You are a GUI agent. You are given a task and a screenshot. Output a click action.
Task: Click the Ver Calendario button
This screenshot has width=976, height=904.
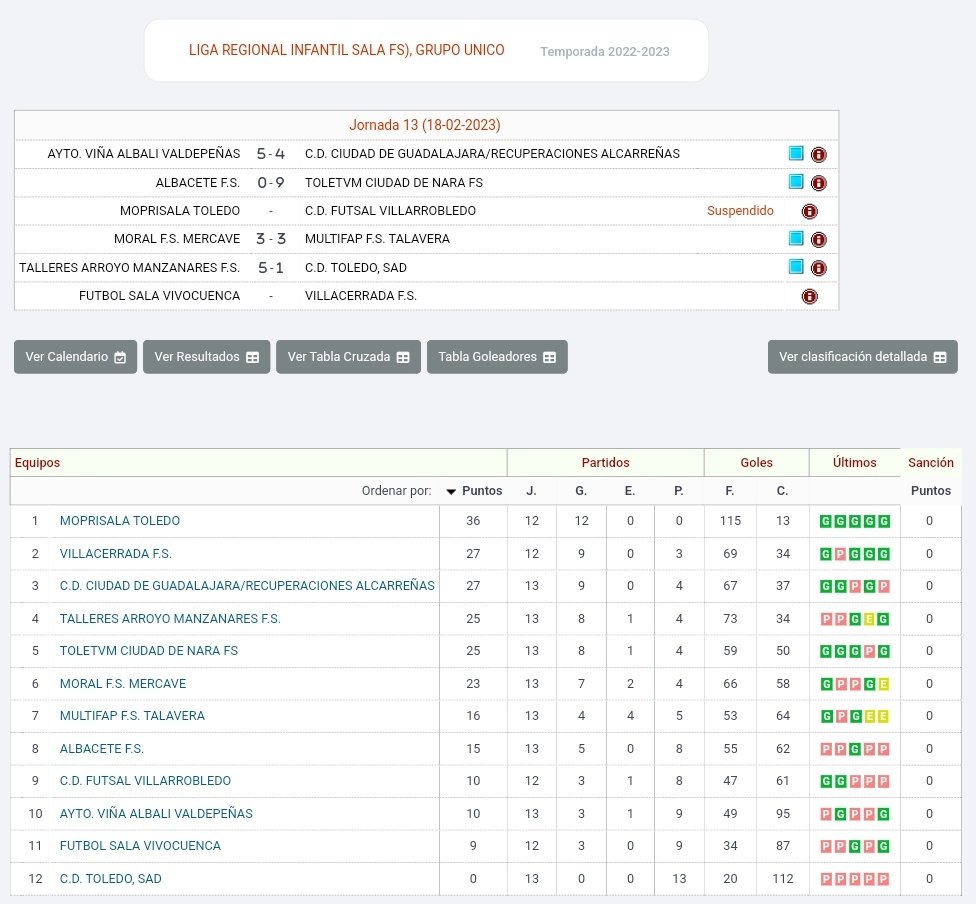click(75, 357)
